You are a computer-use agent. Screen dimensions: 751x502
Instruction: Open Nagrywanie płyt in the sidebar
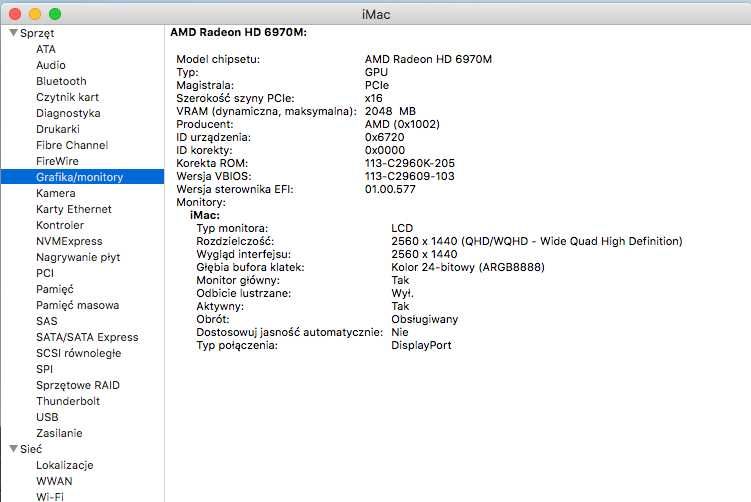(x=78, y=257)
